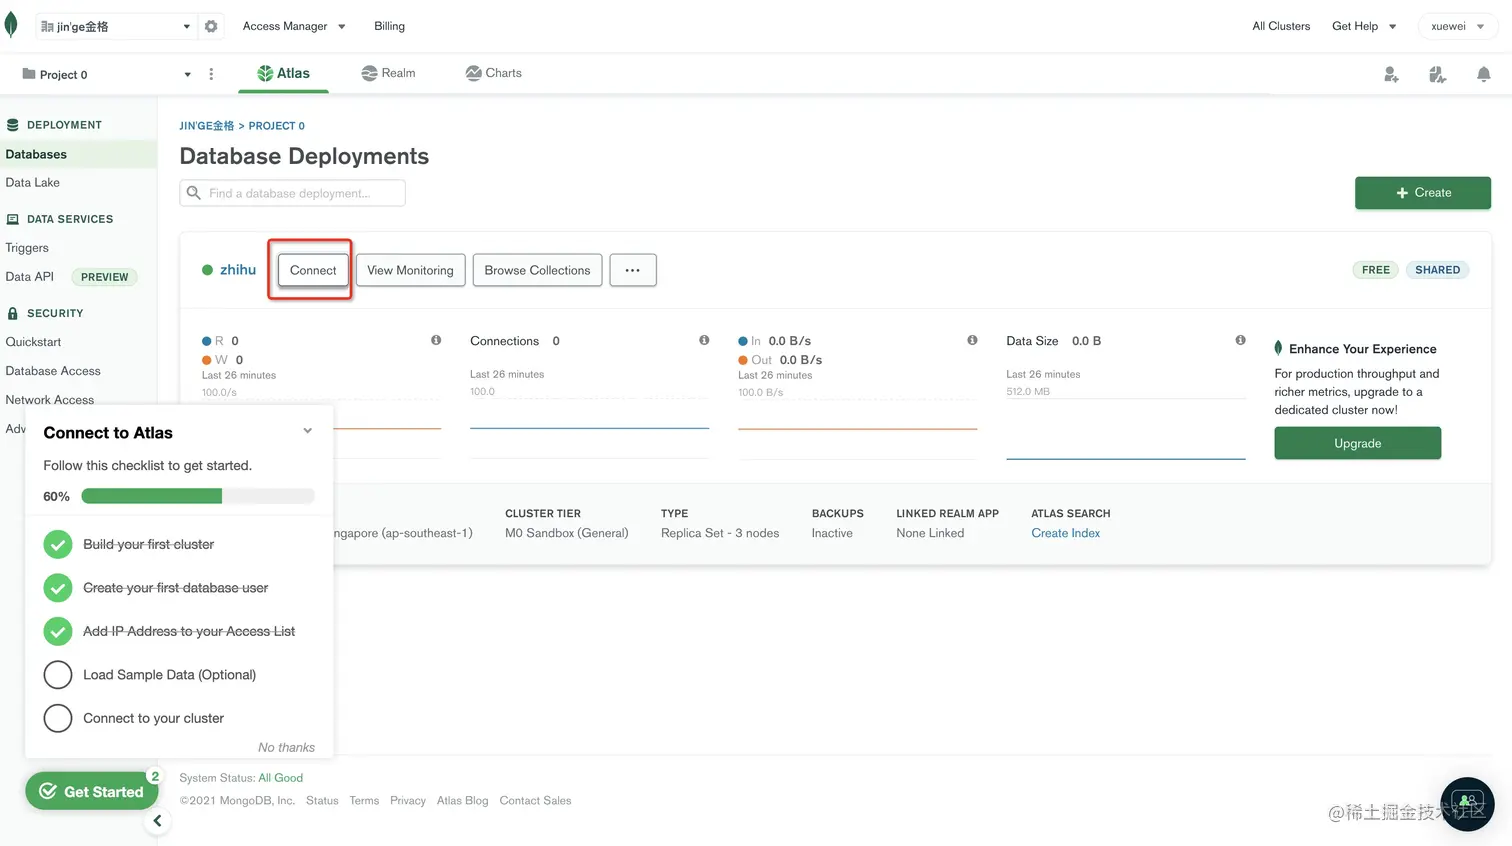Open the support chat bubble icon
The height and width of the screenshot is (846, 1512).
tap(1467, 804)
